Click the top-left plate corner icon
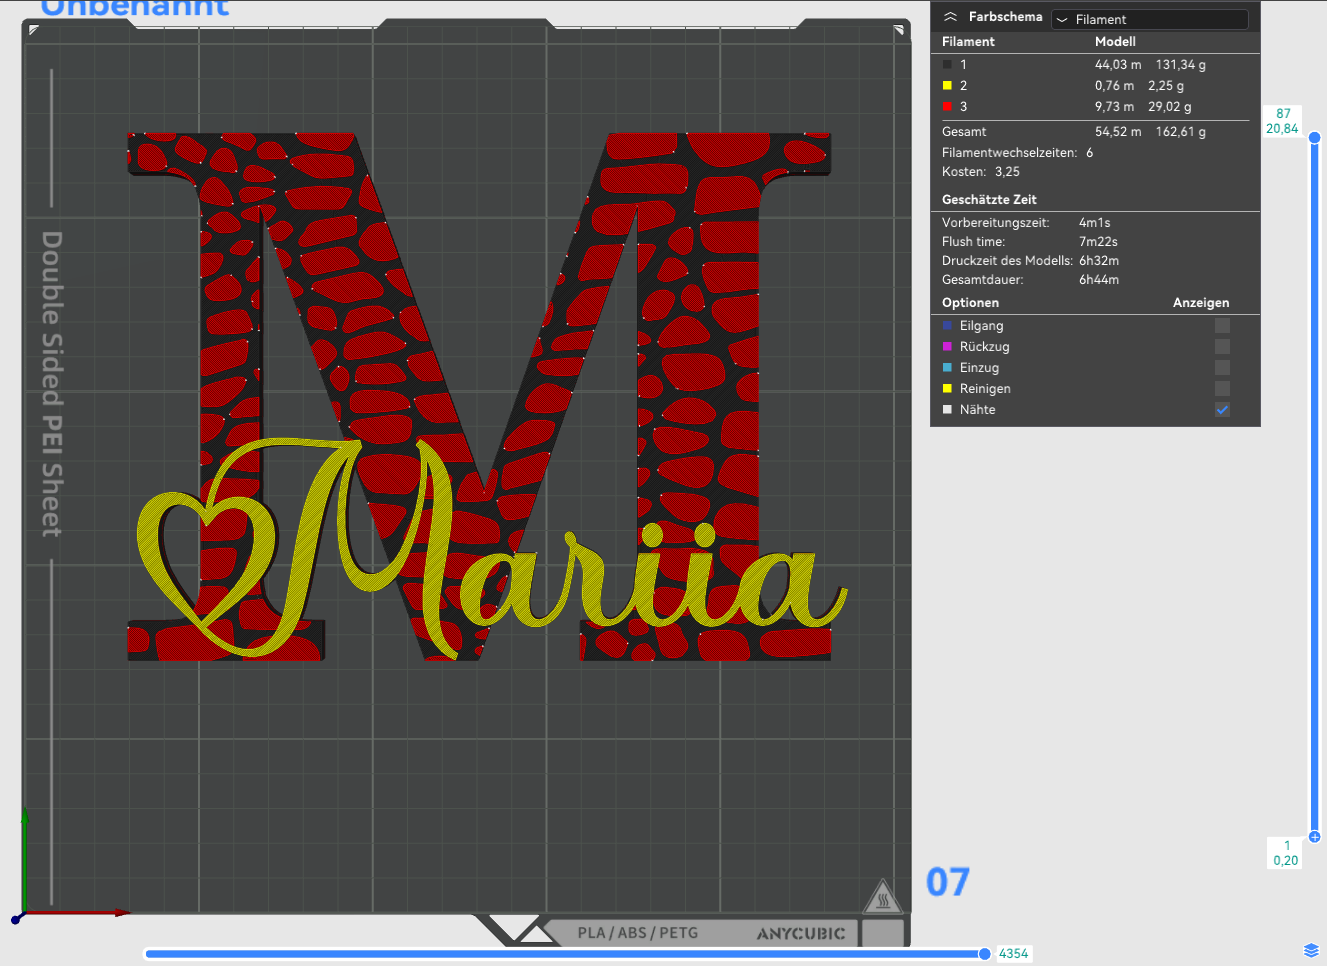This screenshot has height=966, width=1327. point(34,30)
